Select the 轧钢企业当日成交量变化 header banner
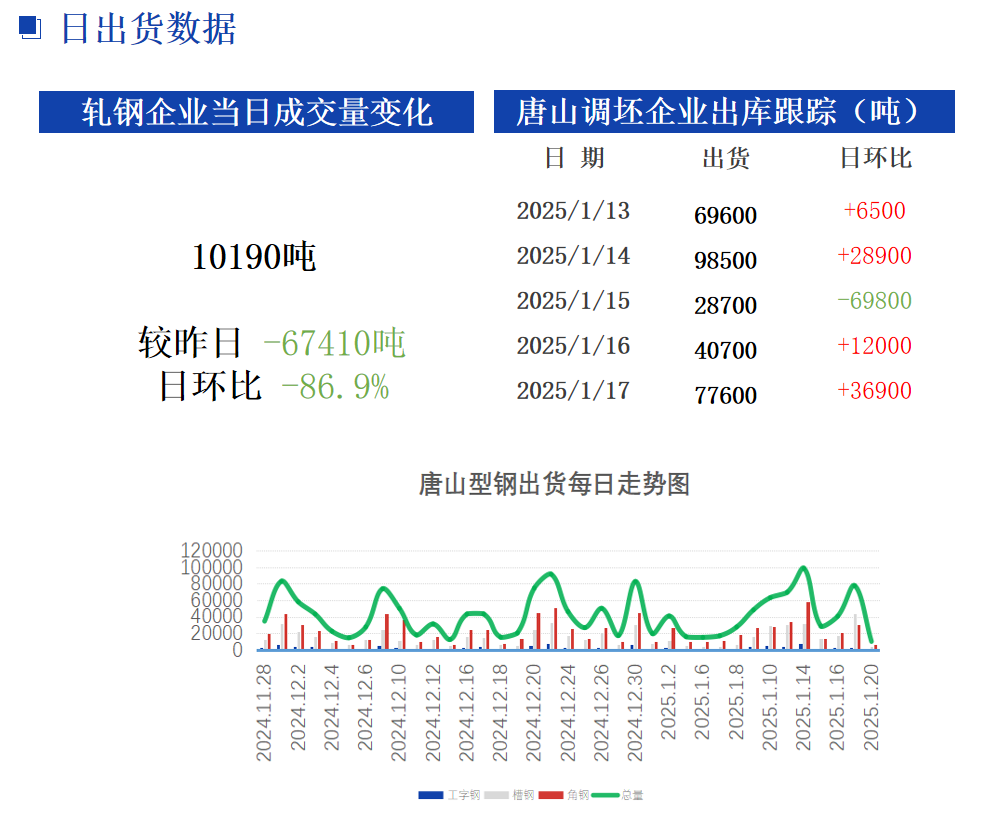 [x=256, y=112]
